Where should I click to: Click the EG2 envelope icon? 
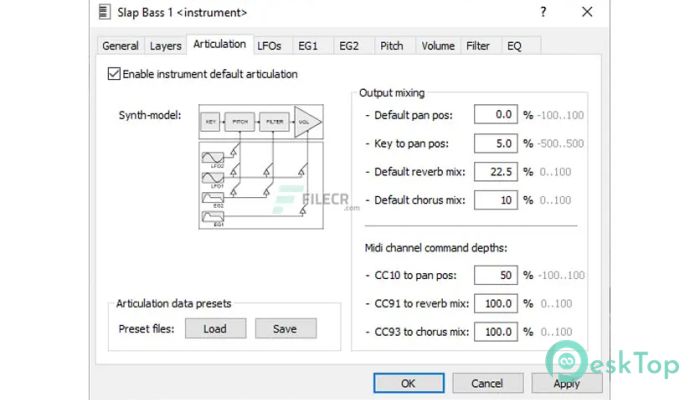(212, 198)
